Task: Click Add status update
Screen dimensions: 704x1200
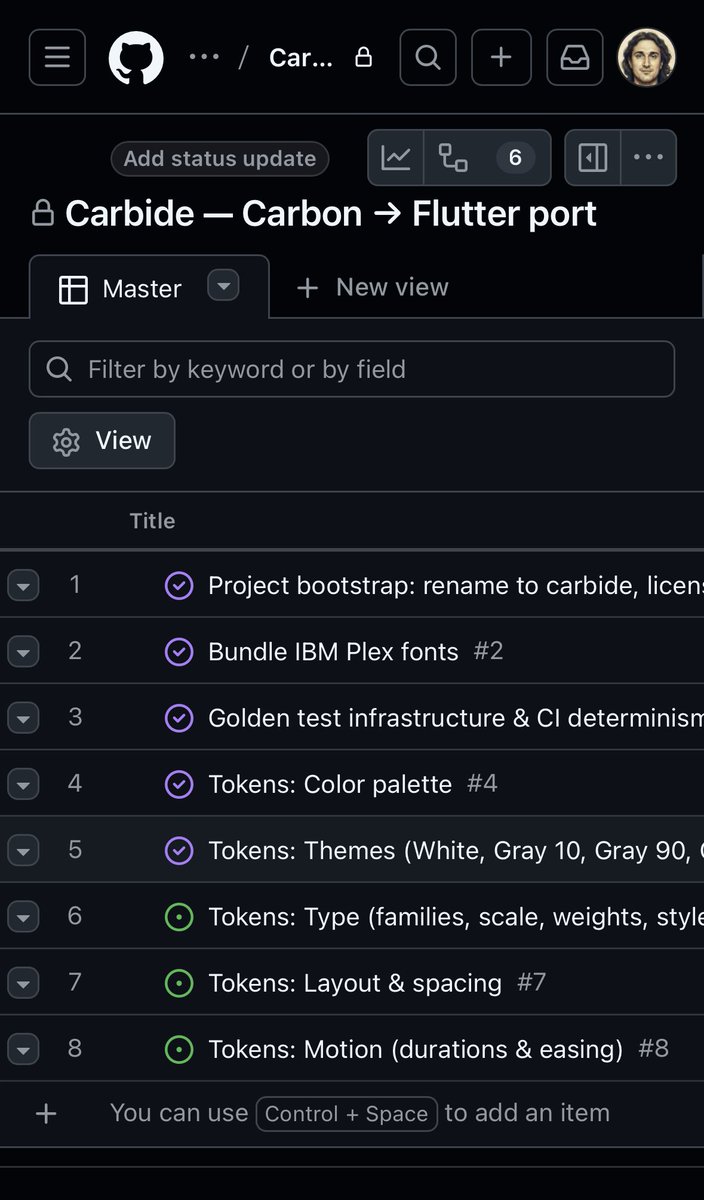Action: click(220, 158)
